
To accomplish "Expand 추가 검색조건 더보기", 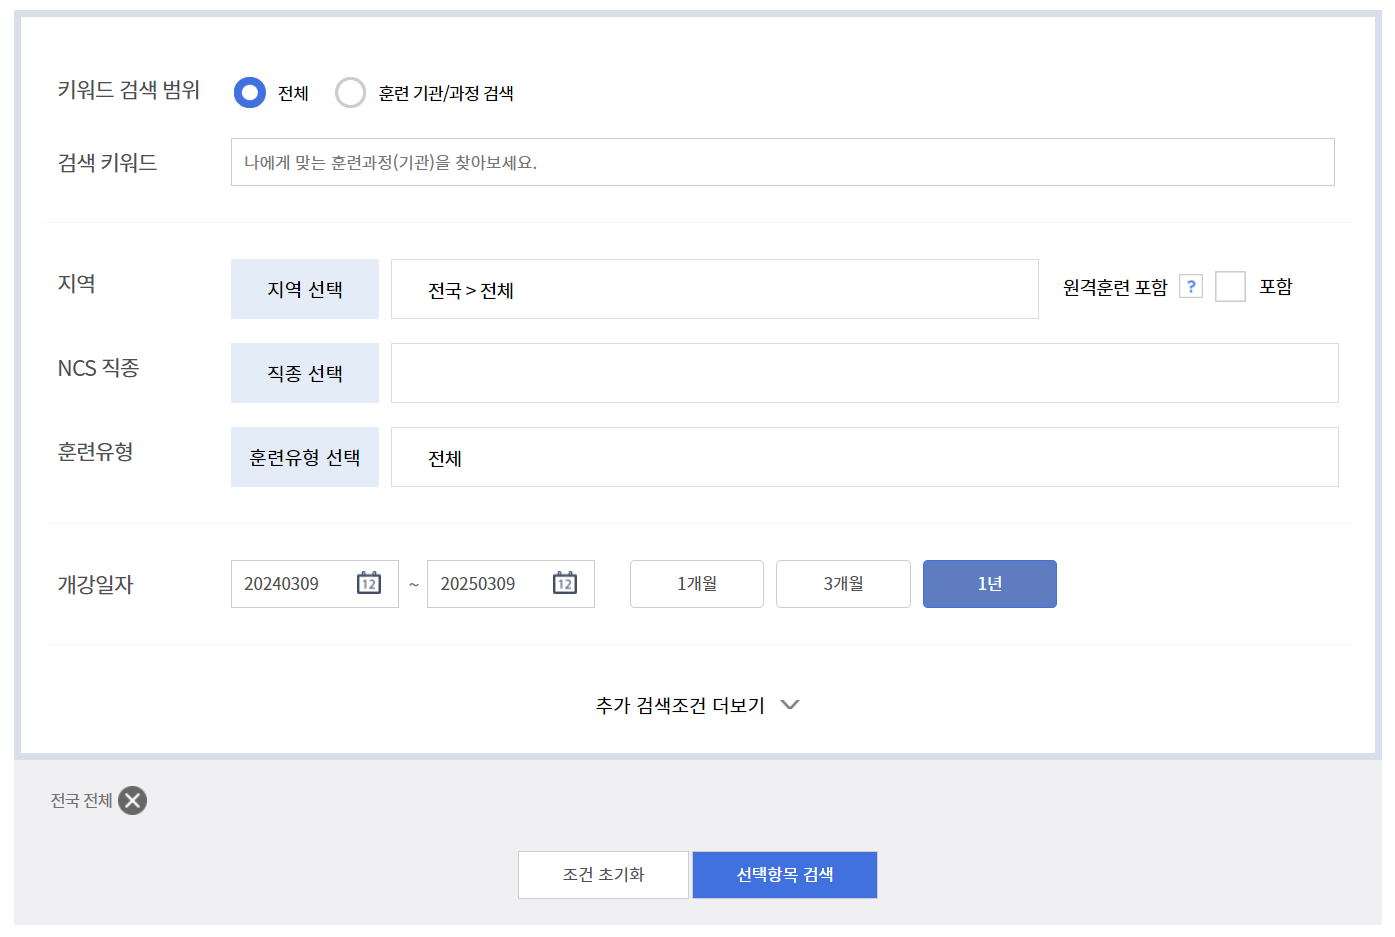I will pyautogui.click(x=698, y=705).
